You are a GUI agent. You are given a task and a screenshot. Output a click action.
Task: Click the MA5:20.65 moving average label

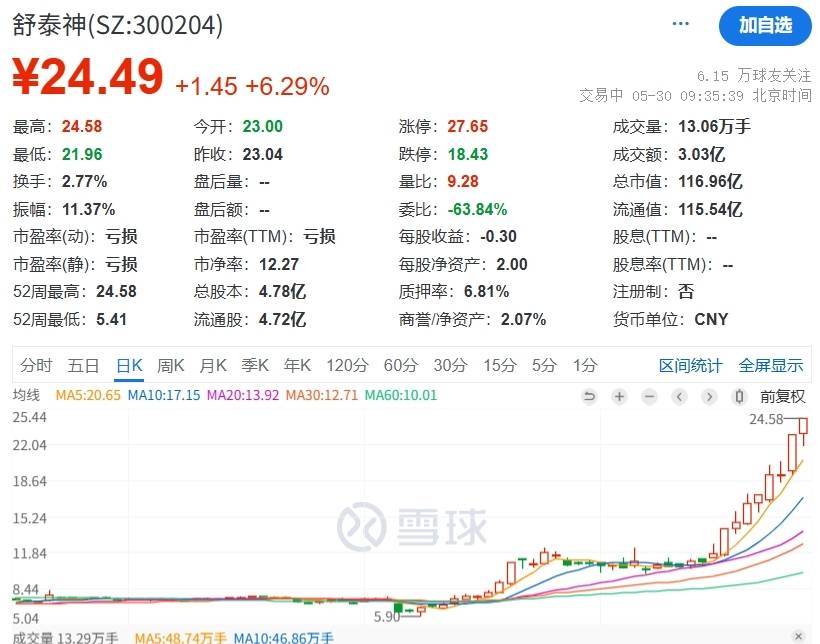coord(88,395)
